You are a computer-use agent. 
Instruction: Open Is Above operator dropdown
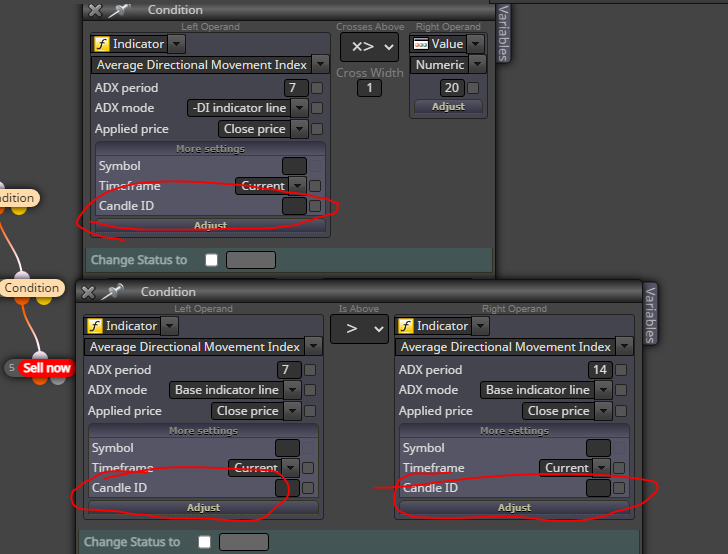pyautogui.click(x=359, y=329)
